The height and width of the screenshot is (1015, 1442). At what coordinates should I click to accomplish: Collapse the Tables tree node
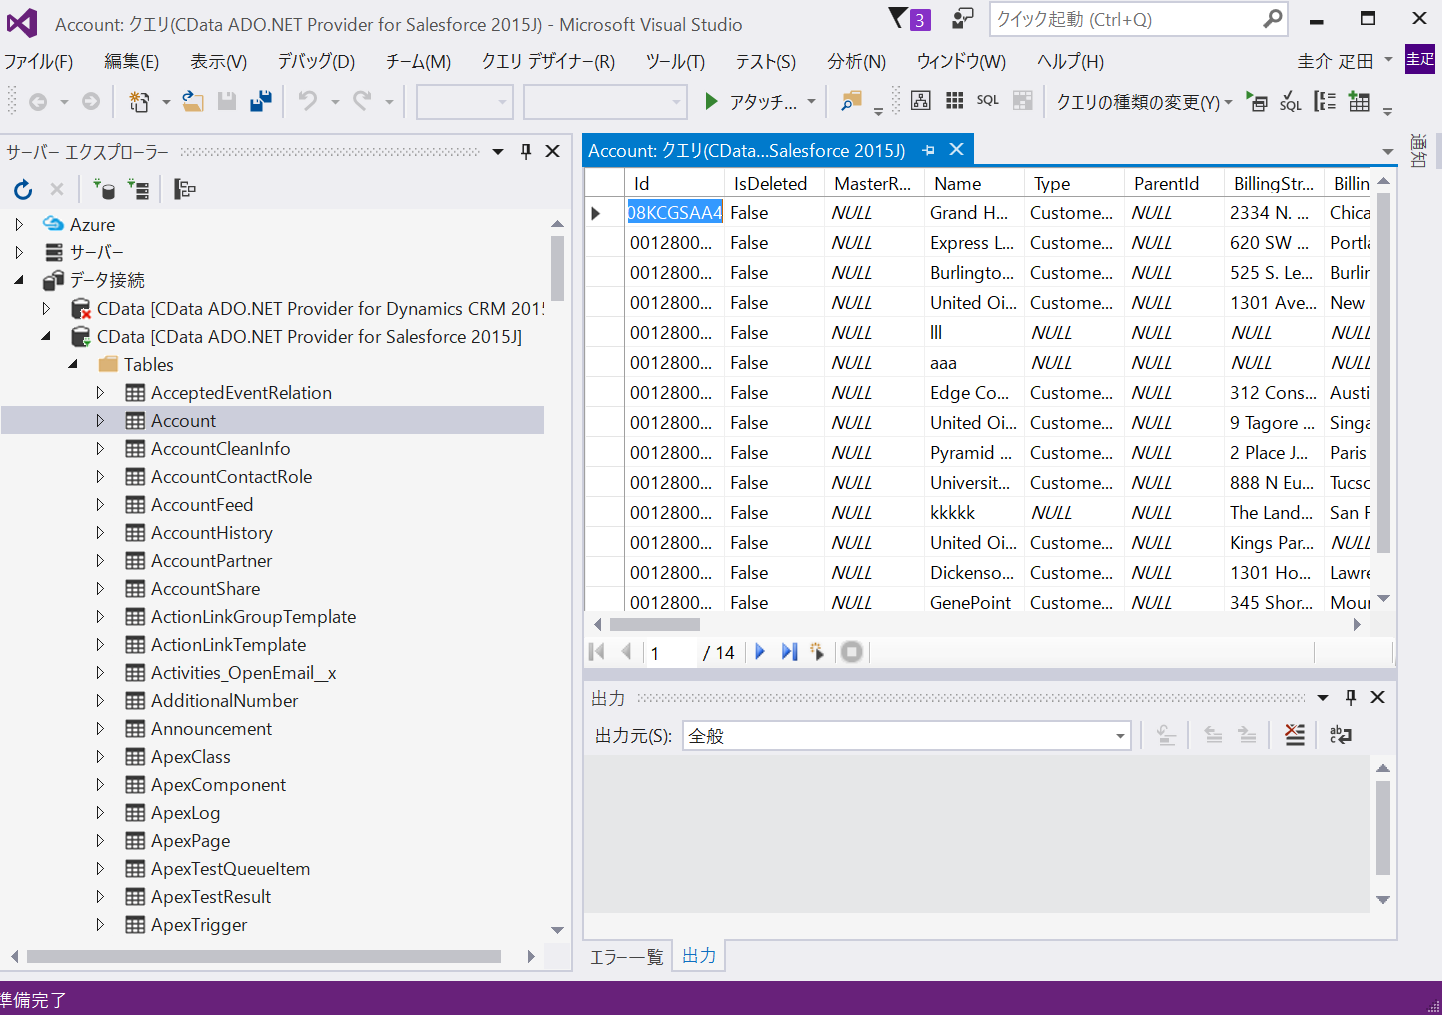pyautogui.click(x=72, y=364)
